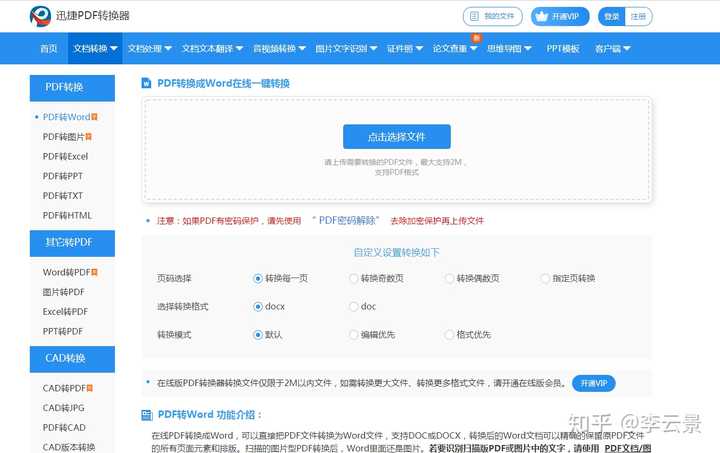
Task: Open Excel转PDF in the sidebar
Action: (65, 312)
